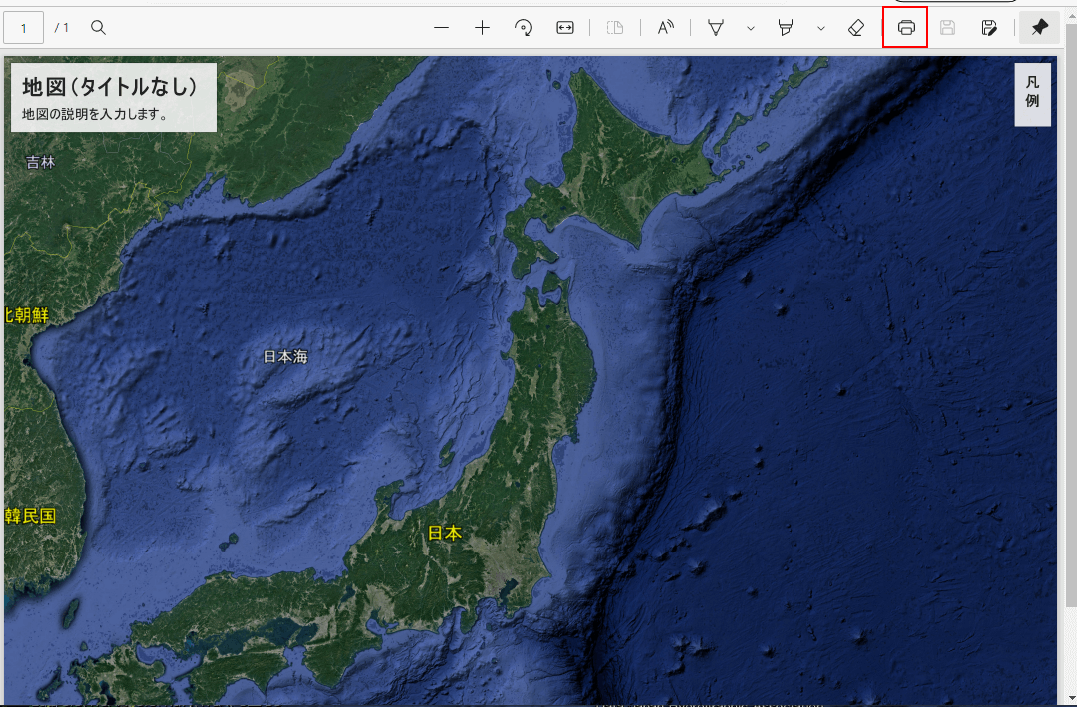Click the vertical scrollbar up arrow
The image size is (1077, 707).
pyautogui.click(x=1072, y=15)
